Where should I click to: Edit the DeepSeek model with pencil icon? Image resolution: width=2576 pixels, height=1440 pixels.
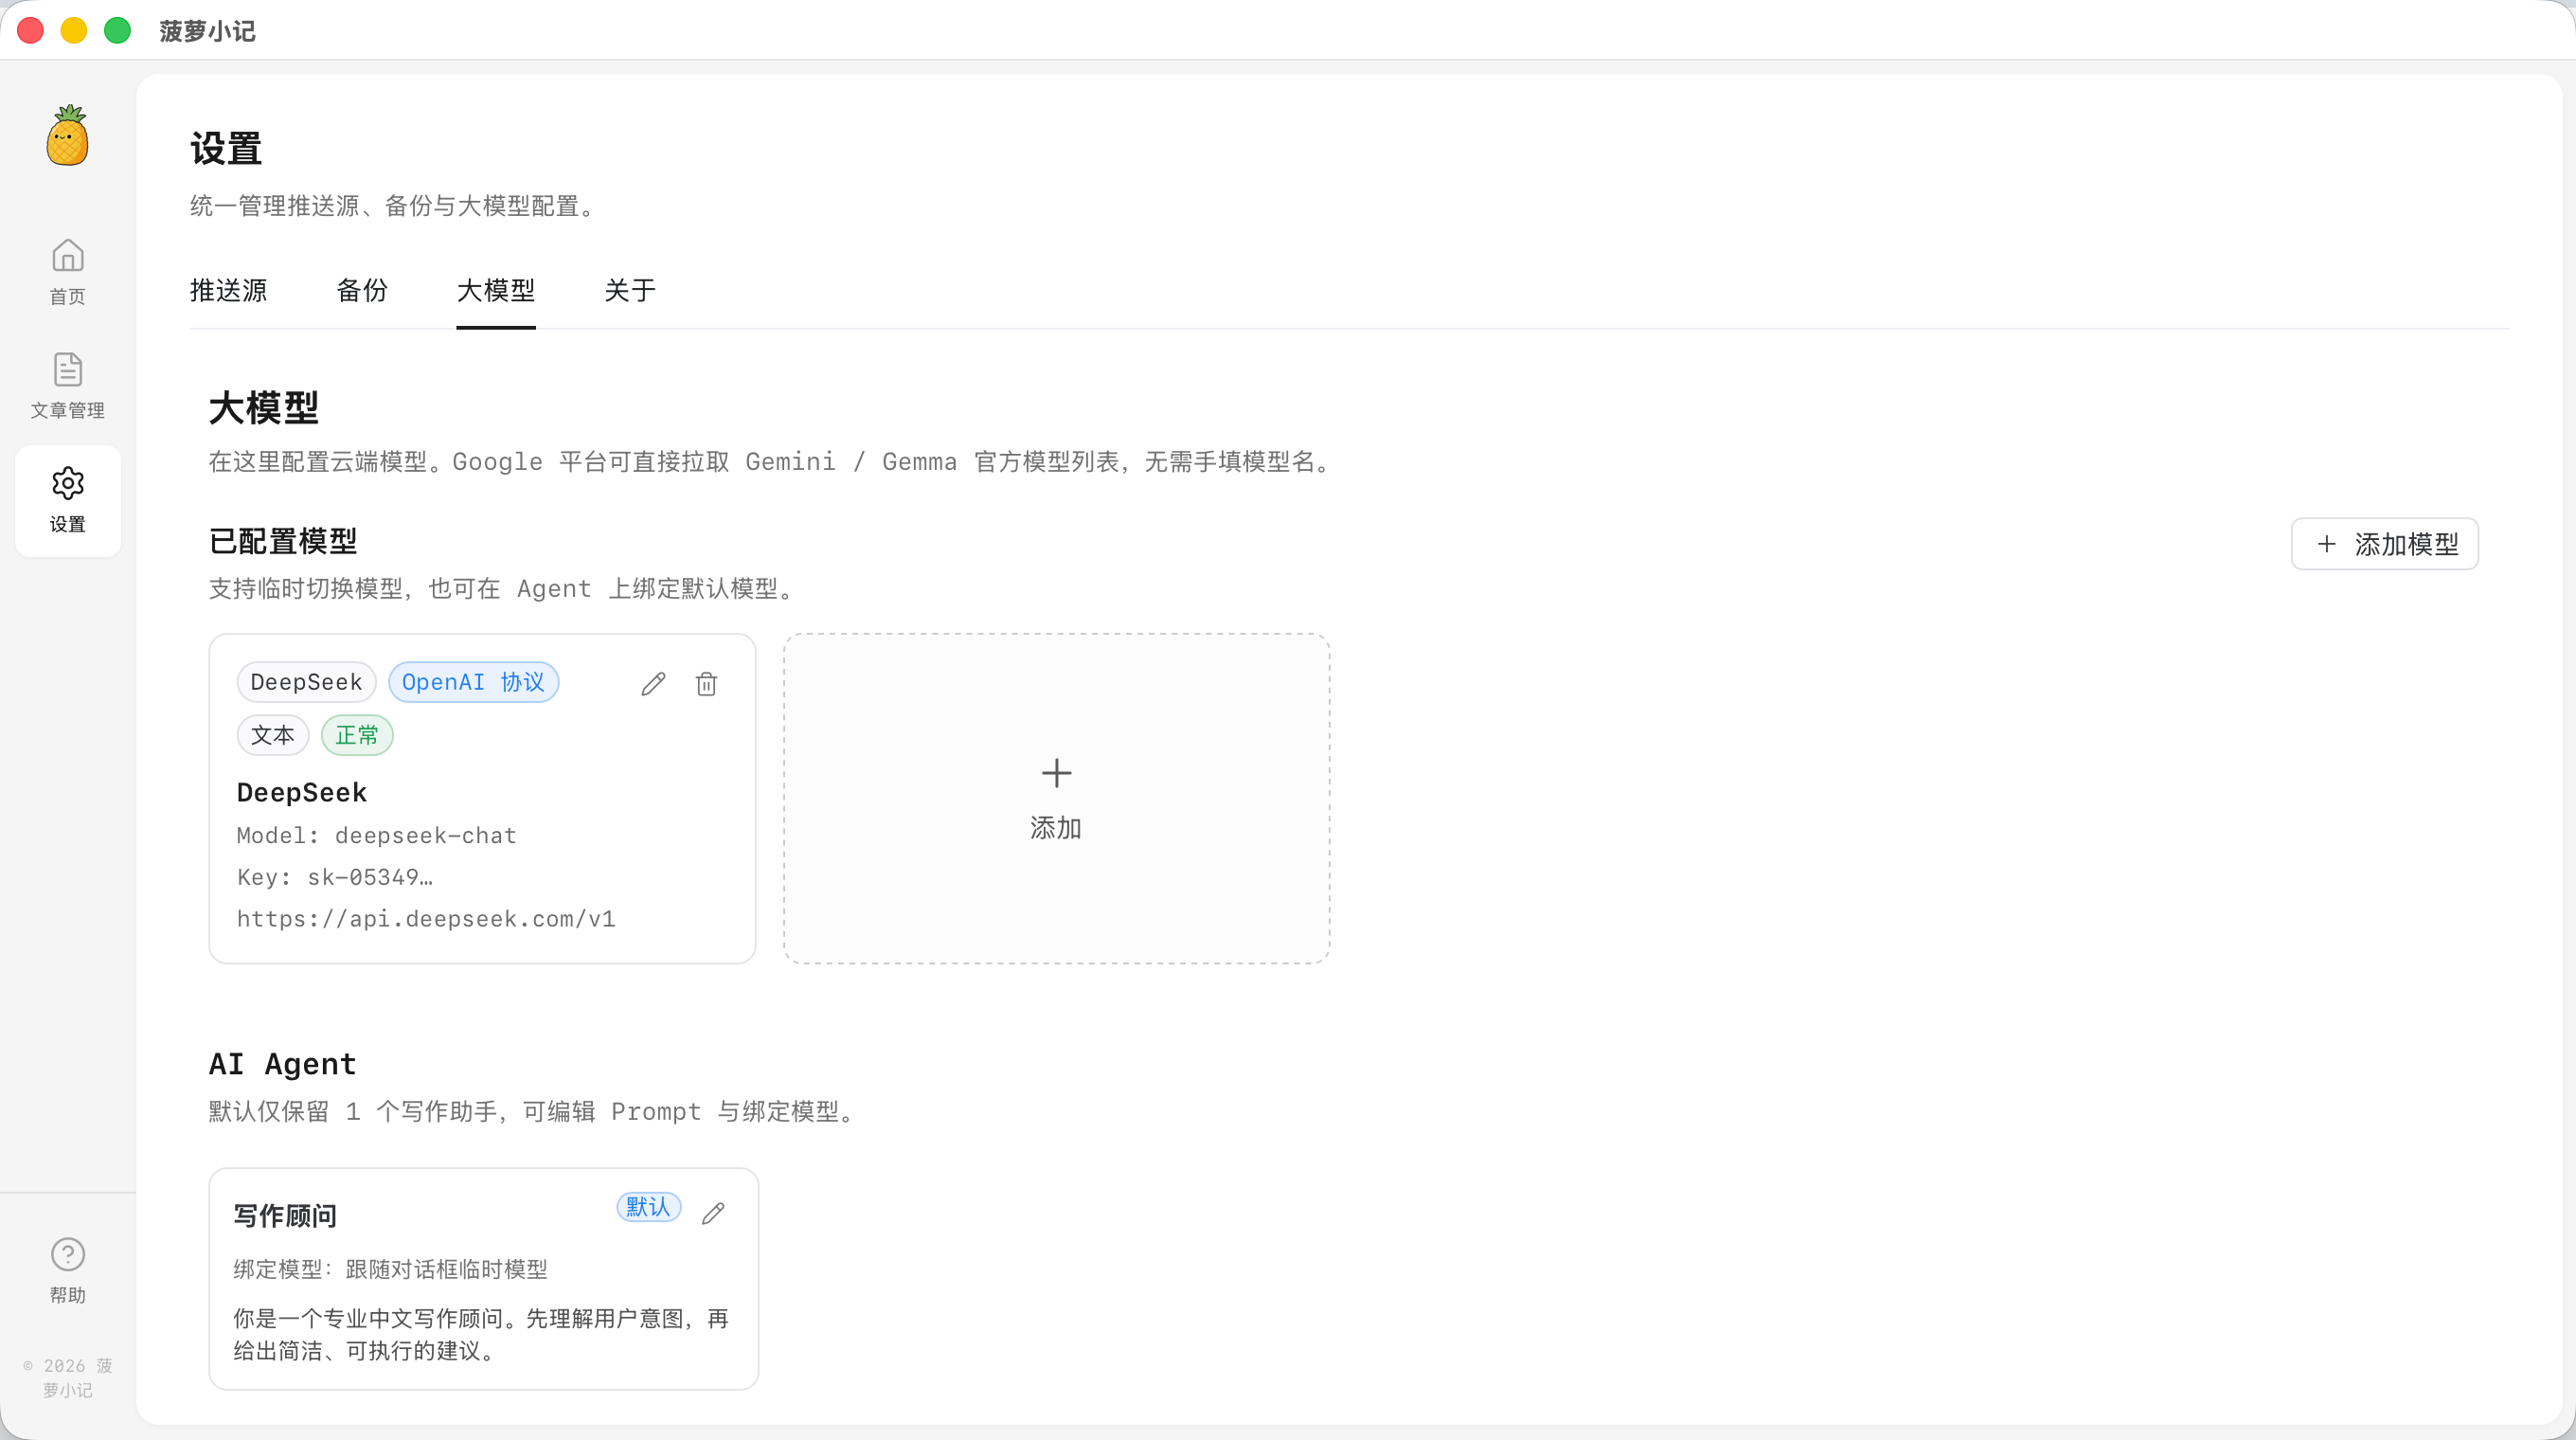(653, 683)
